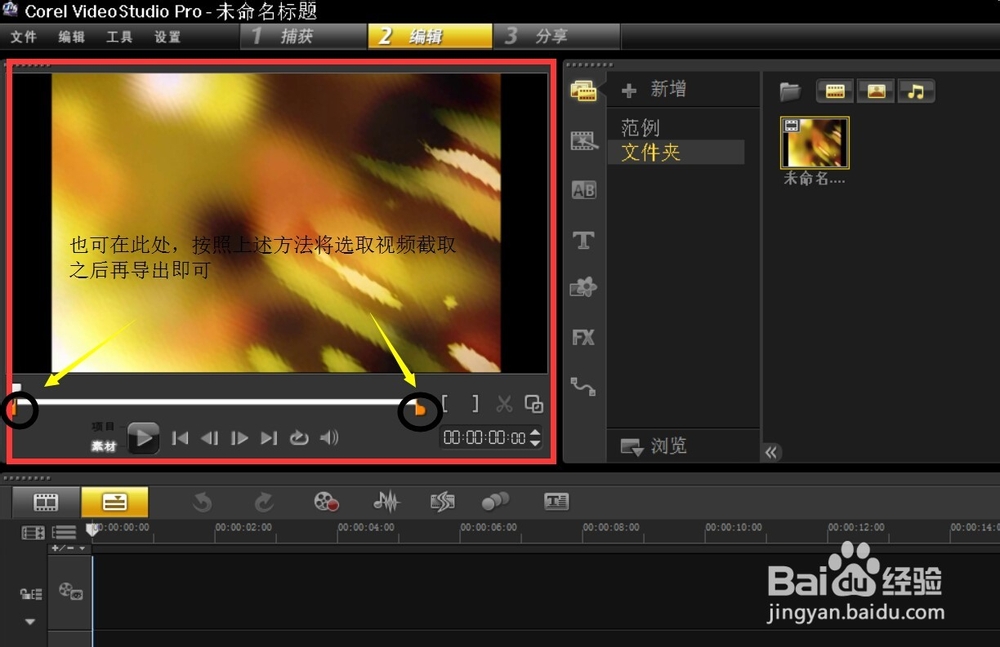Increase the timecode with up arrow
The image size is (1000, 647).
(x=535, y=432)
